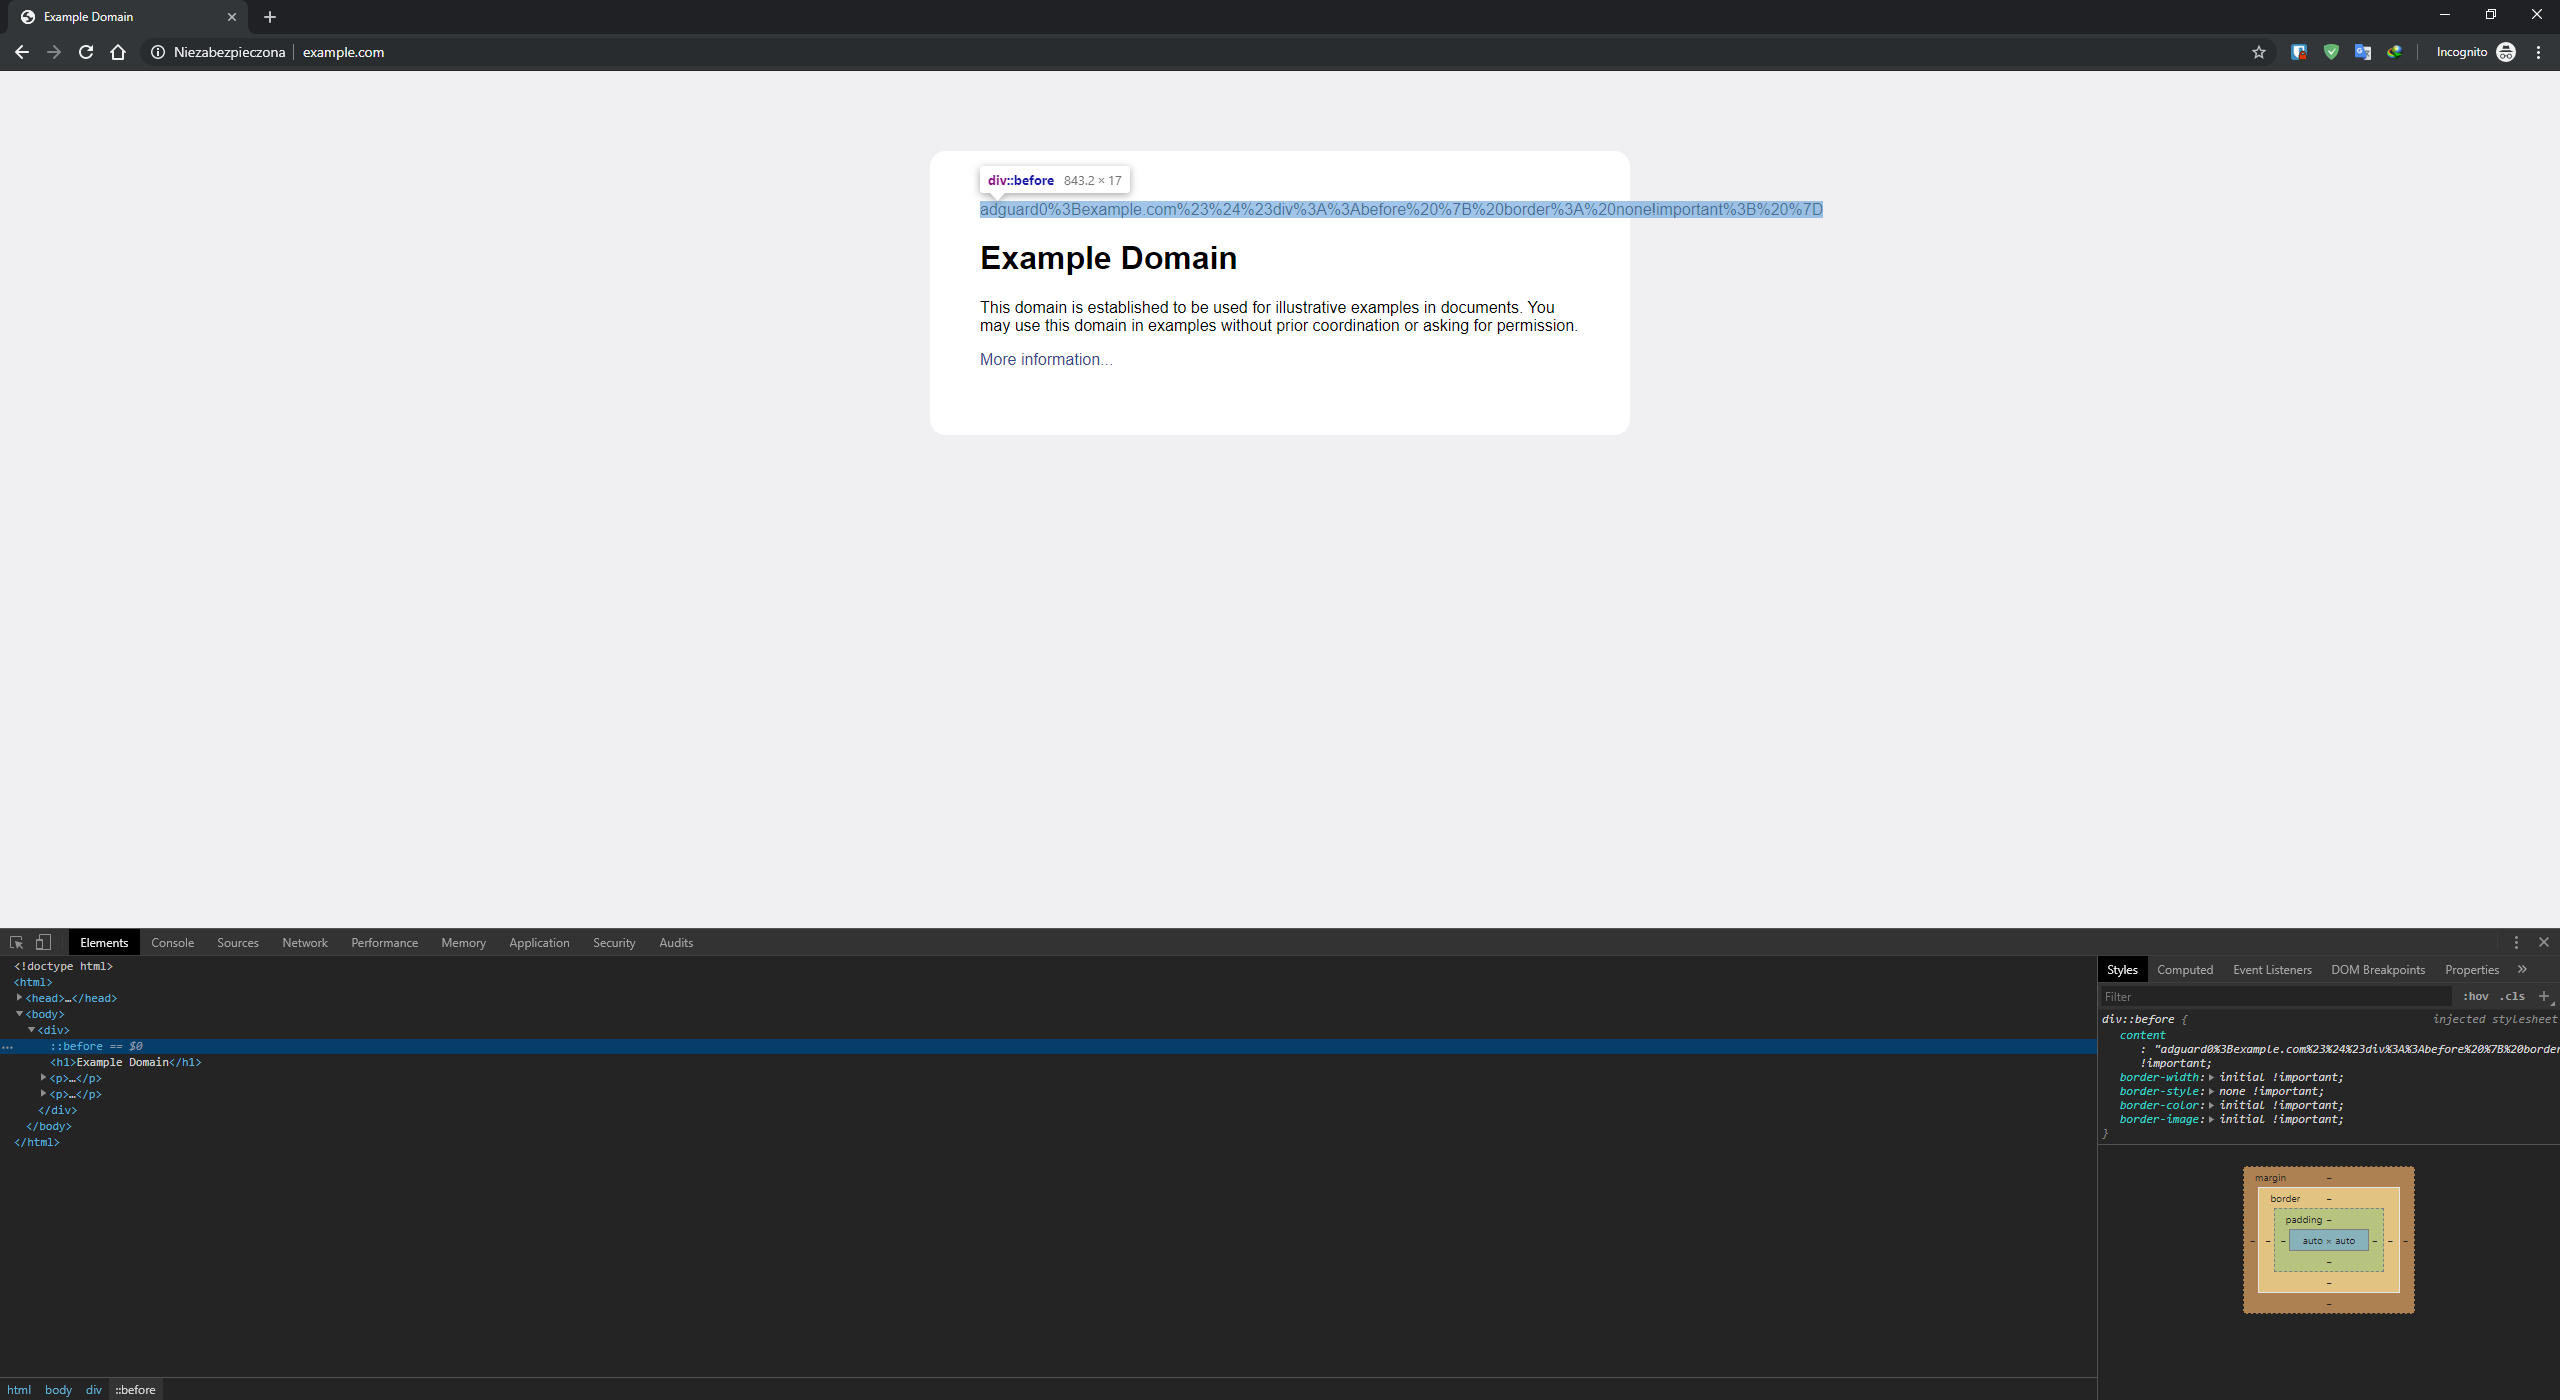Image resolution: width=2560 pixels, height=1400 pixels.
Task: Open the AdGuard extension icon
Action: point(2331,52)
